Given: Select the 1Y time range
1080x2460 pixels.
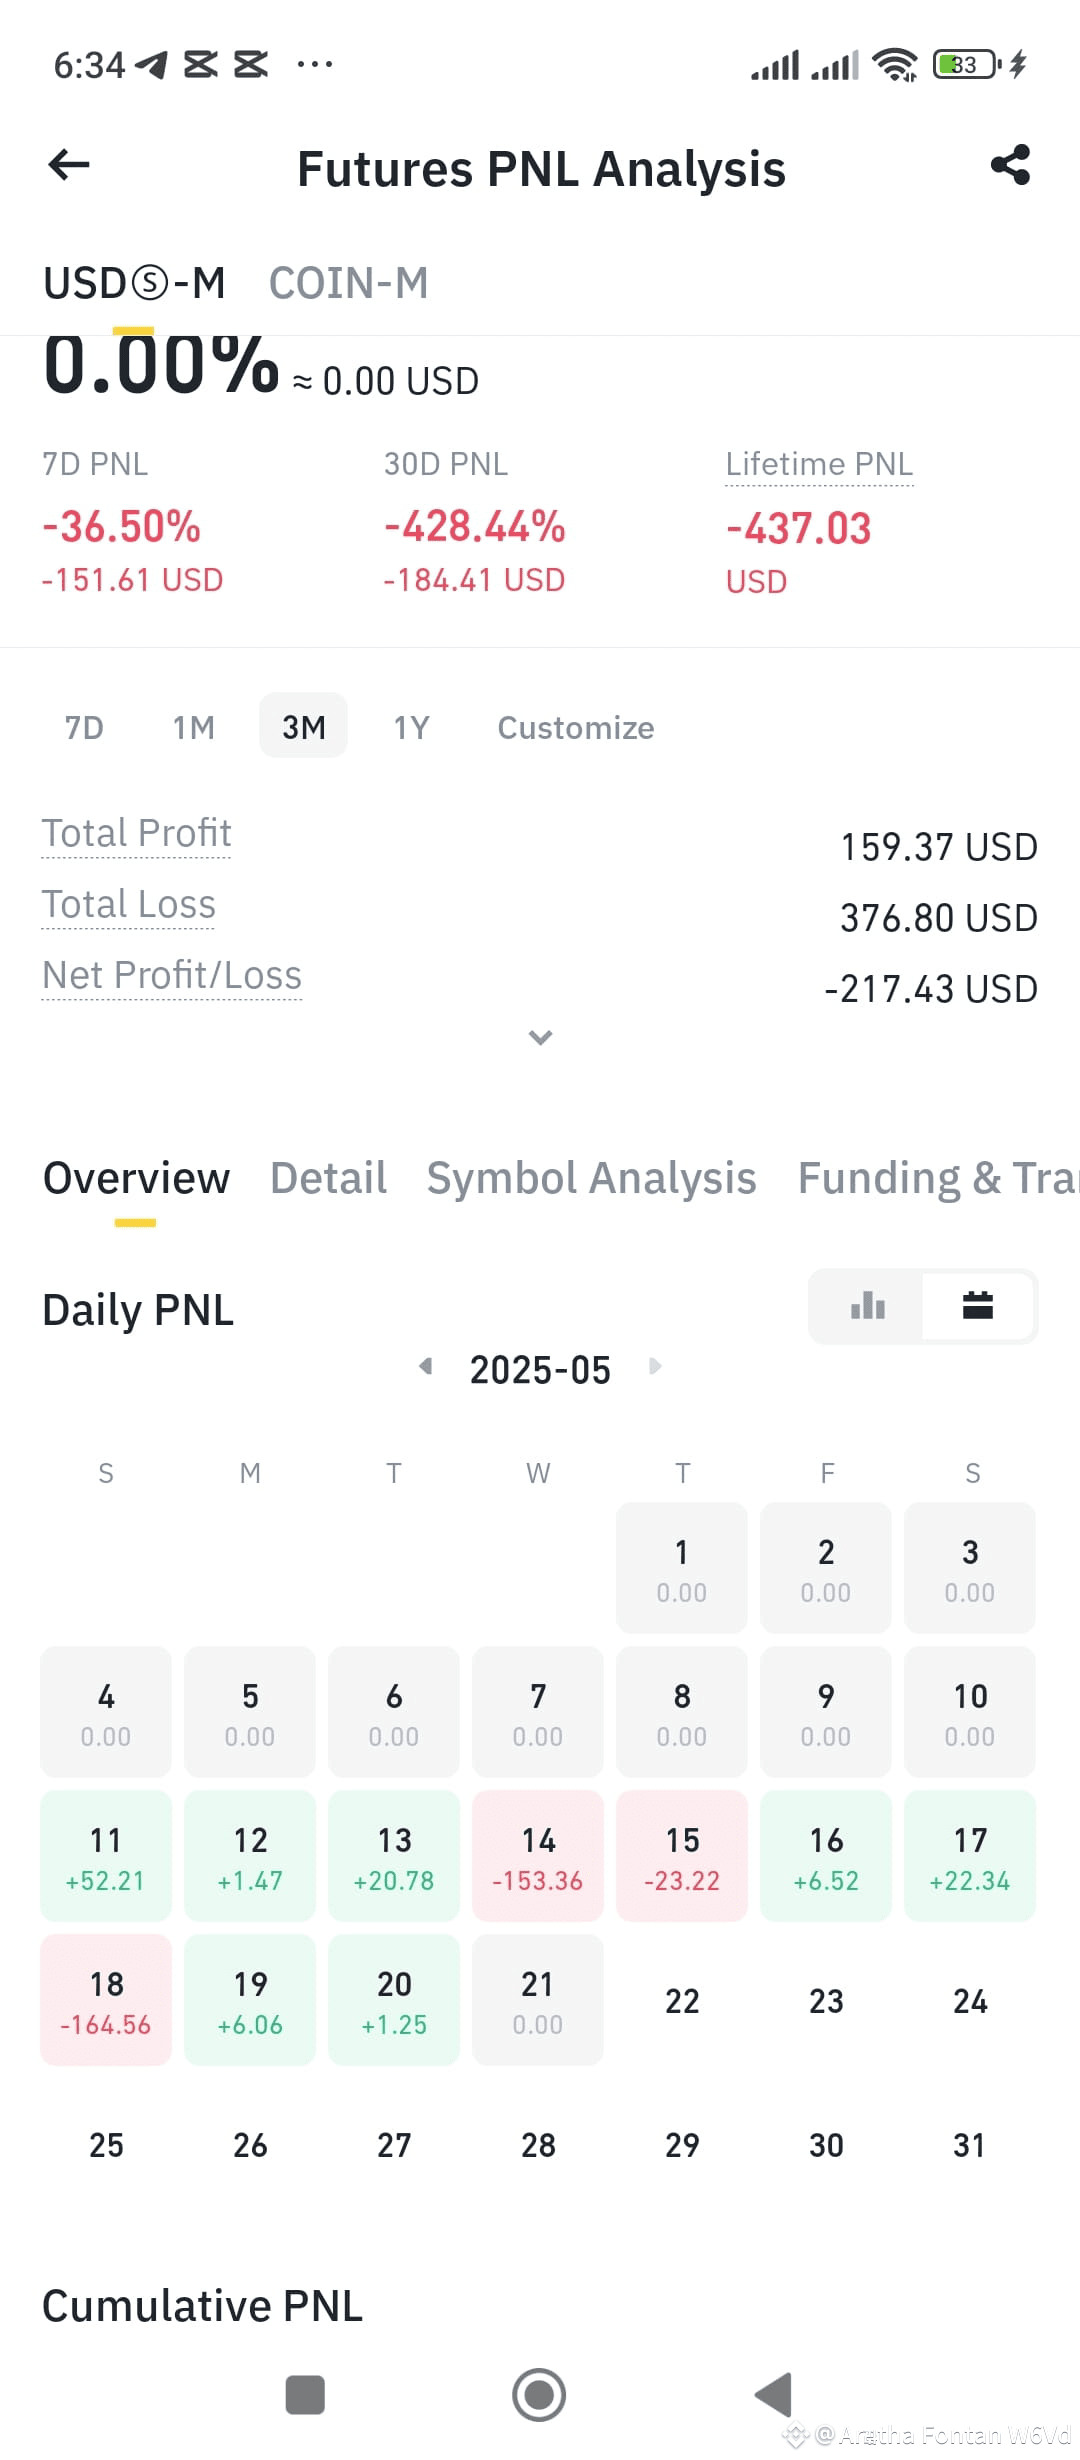Looking at the screenshot, I should tap(411, 727).
